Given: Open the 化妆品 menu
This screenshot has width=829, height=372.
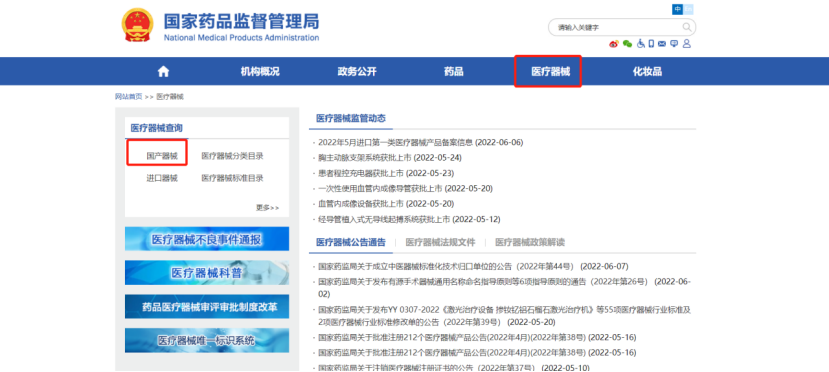Looking at the screenshot, I should 648,72.
